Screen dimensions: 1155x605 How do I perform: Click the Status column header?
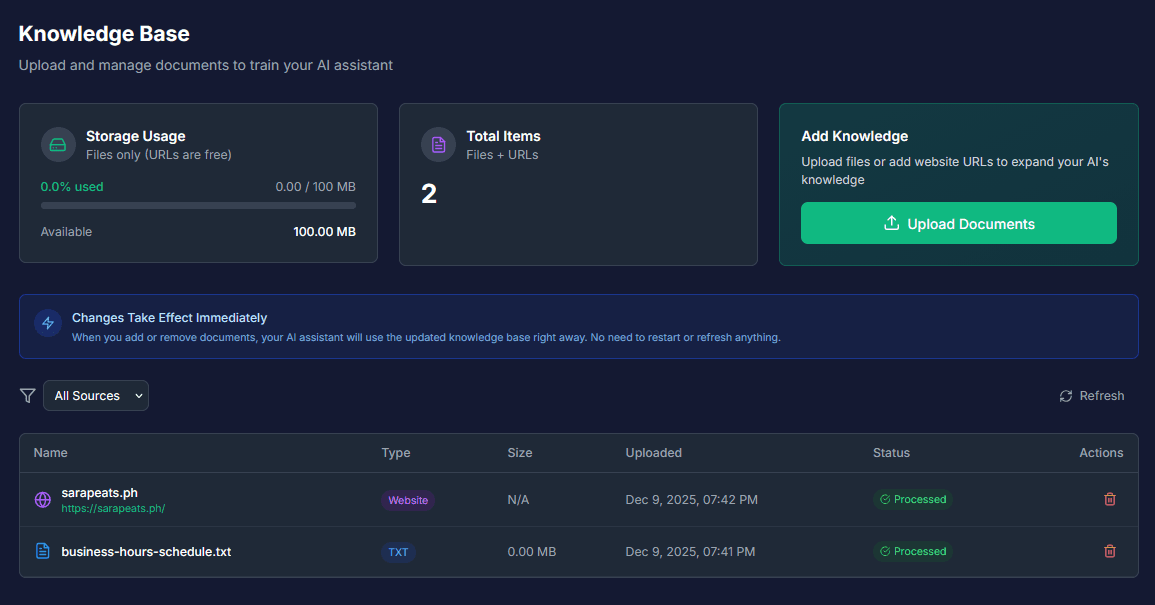pos(891,453)
